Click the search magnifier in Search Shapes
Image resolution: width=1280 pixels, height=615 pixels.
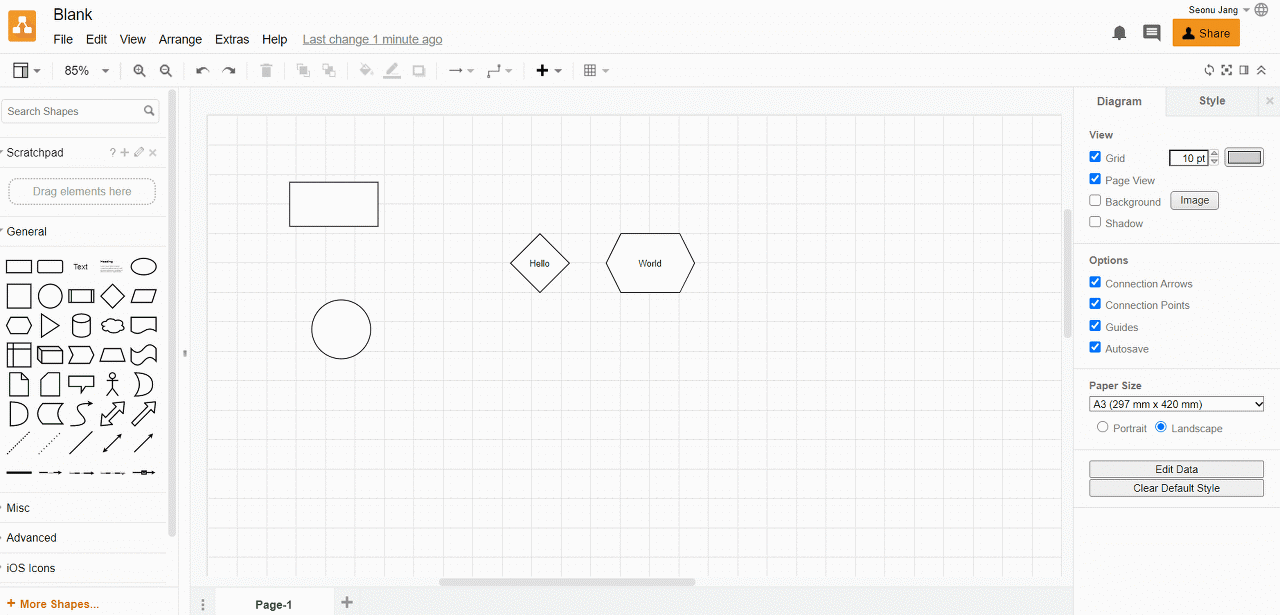point(149,111)
